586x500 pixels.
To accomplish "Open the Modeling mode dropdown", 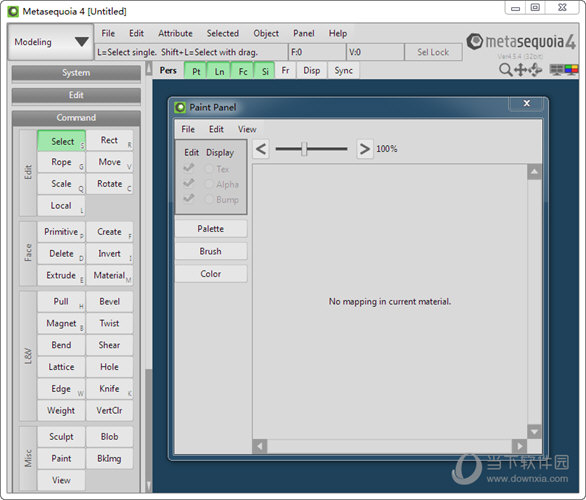I will [x=50, y=42].
